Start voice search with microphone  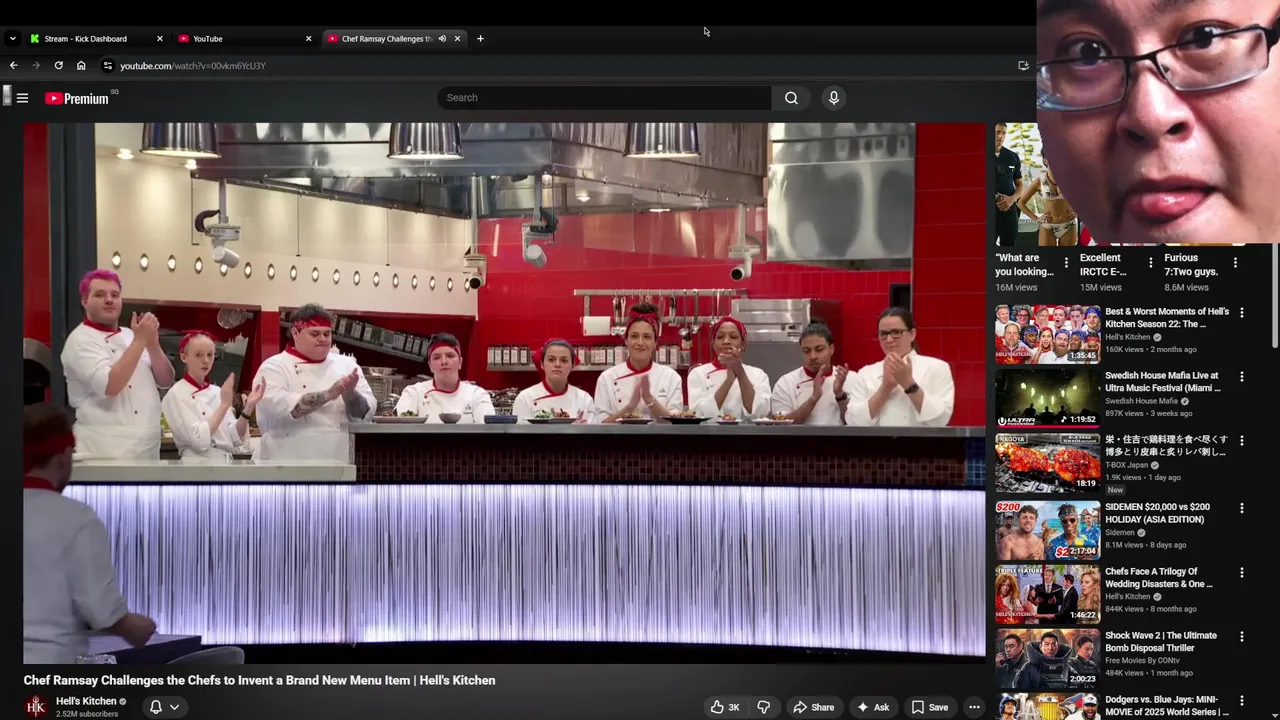pyautogui.click(x=833, y=98)
